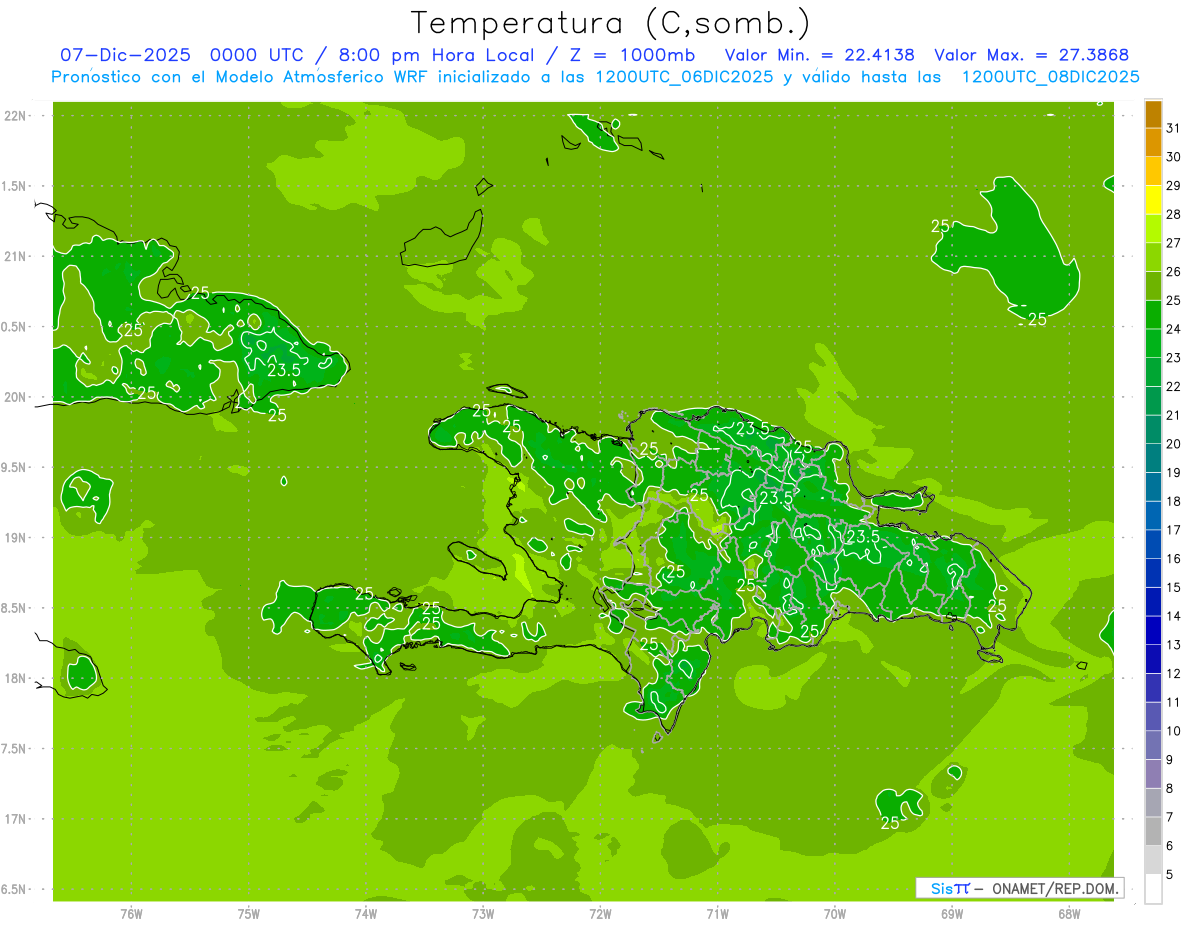Screen dimensions: 1200x927
Task: Click the '27' label on the color scale
Action: tap(1173, 243)
